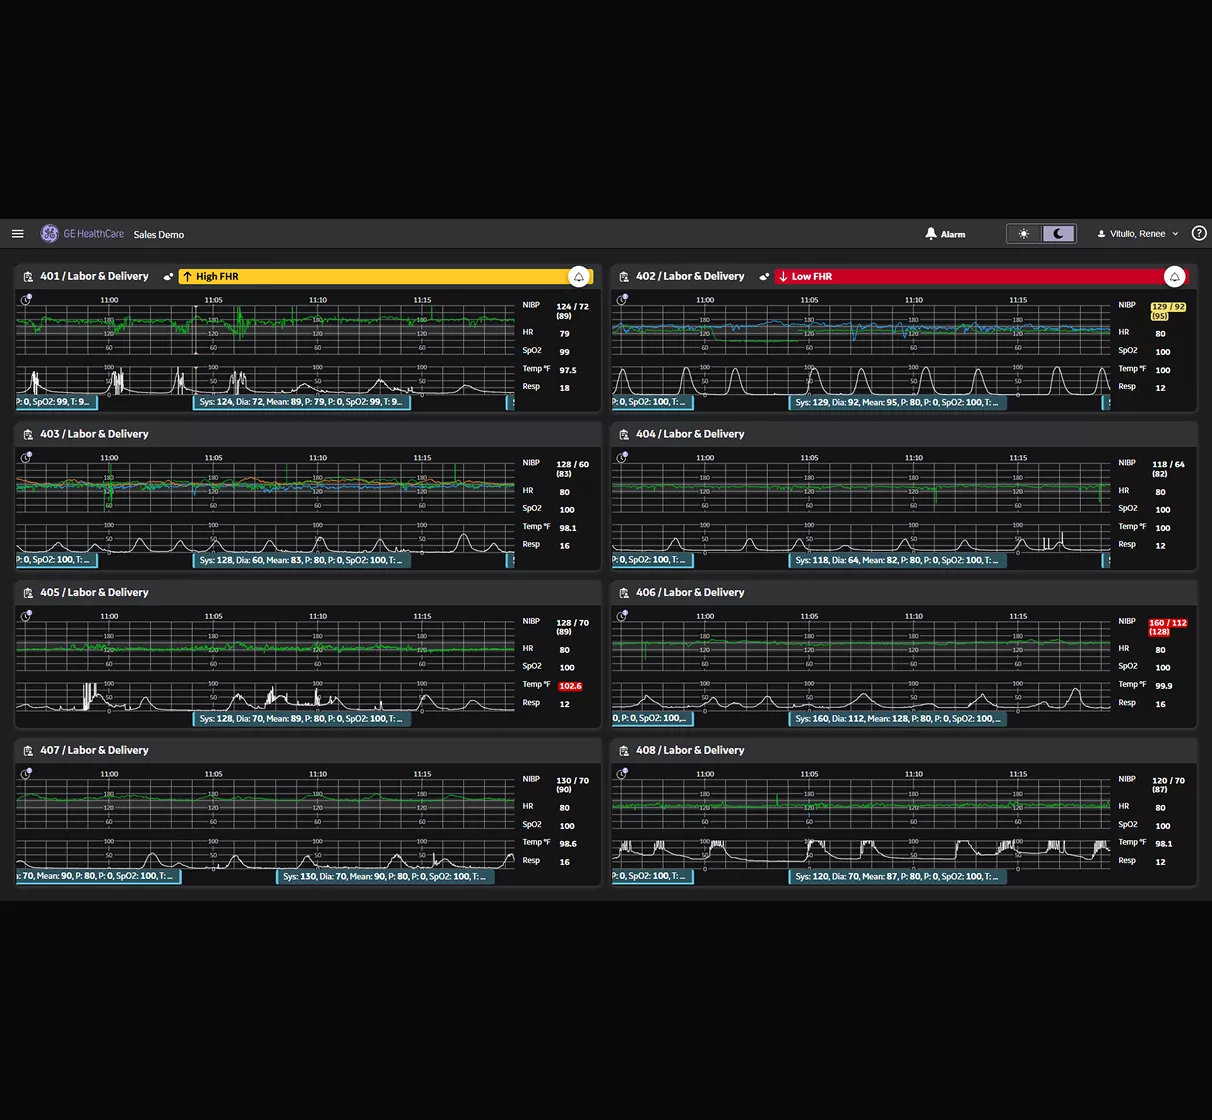Open the help question mark icon

coord(1199,234)
